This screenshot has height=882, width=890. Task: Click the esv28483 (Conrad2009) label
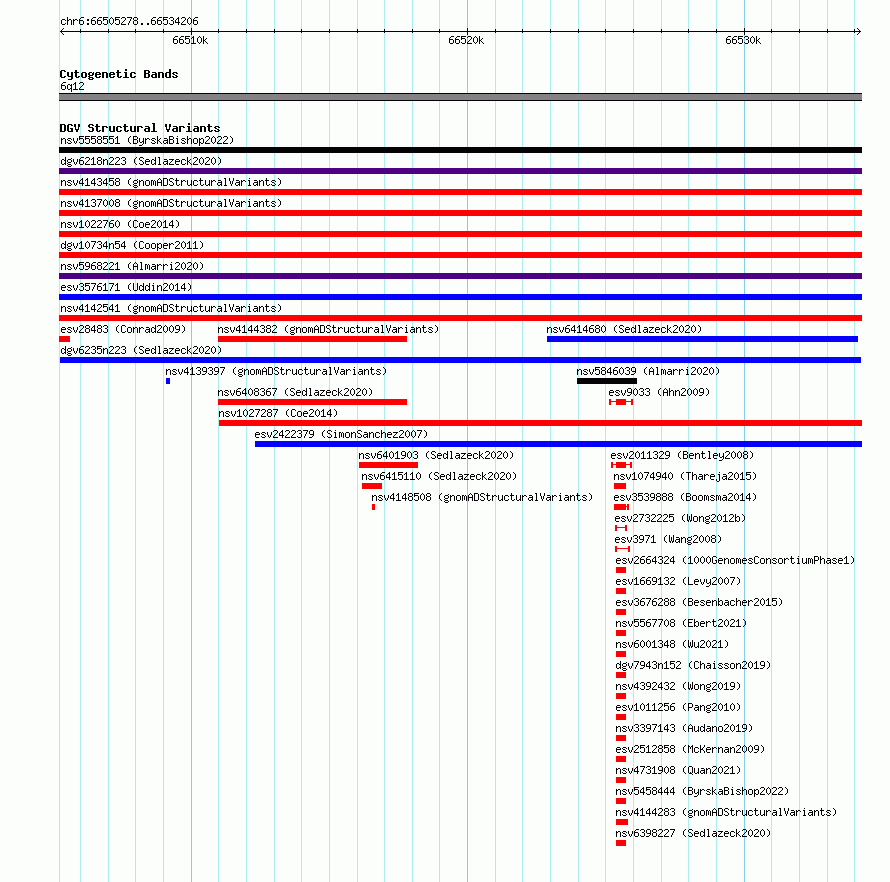(x=123, y=329)
